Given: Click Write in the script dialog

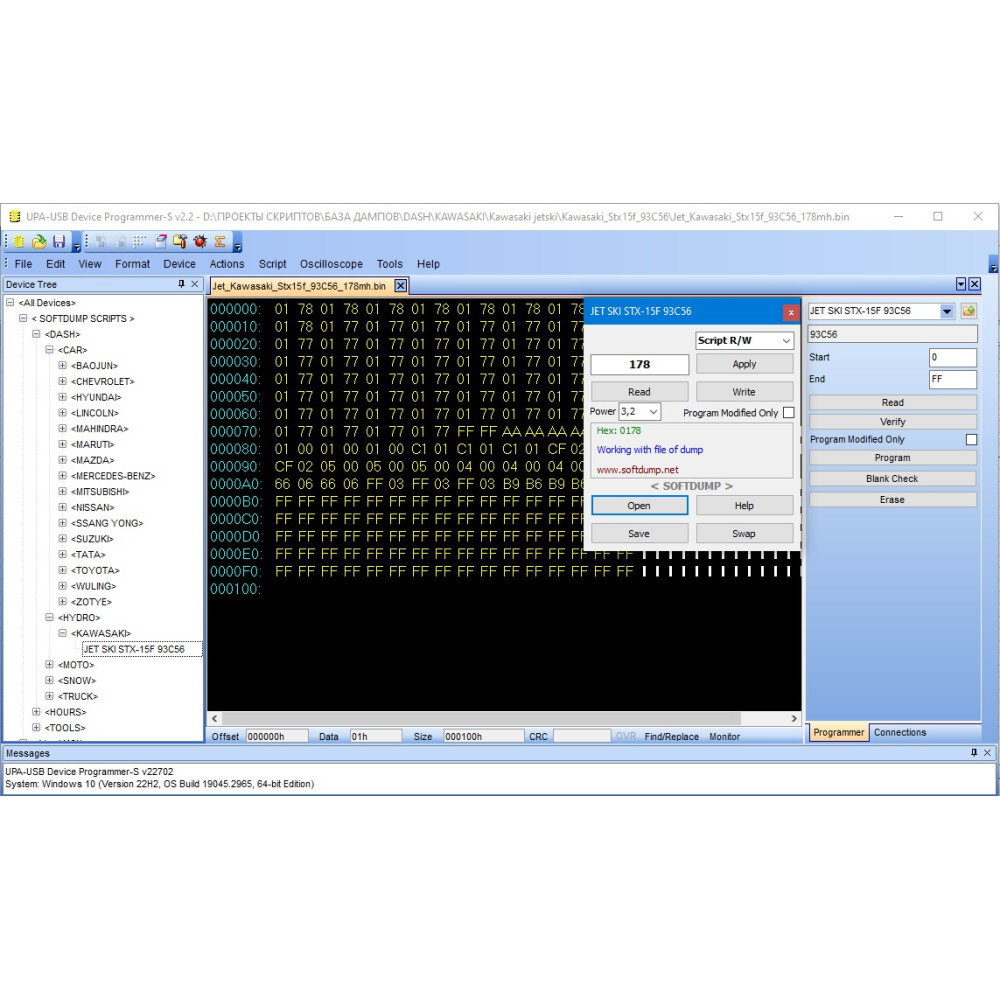Looking at the screenshot, I should (x=744, y=392).
